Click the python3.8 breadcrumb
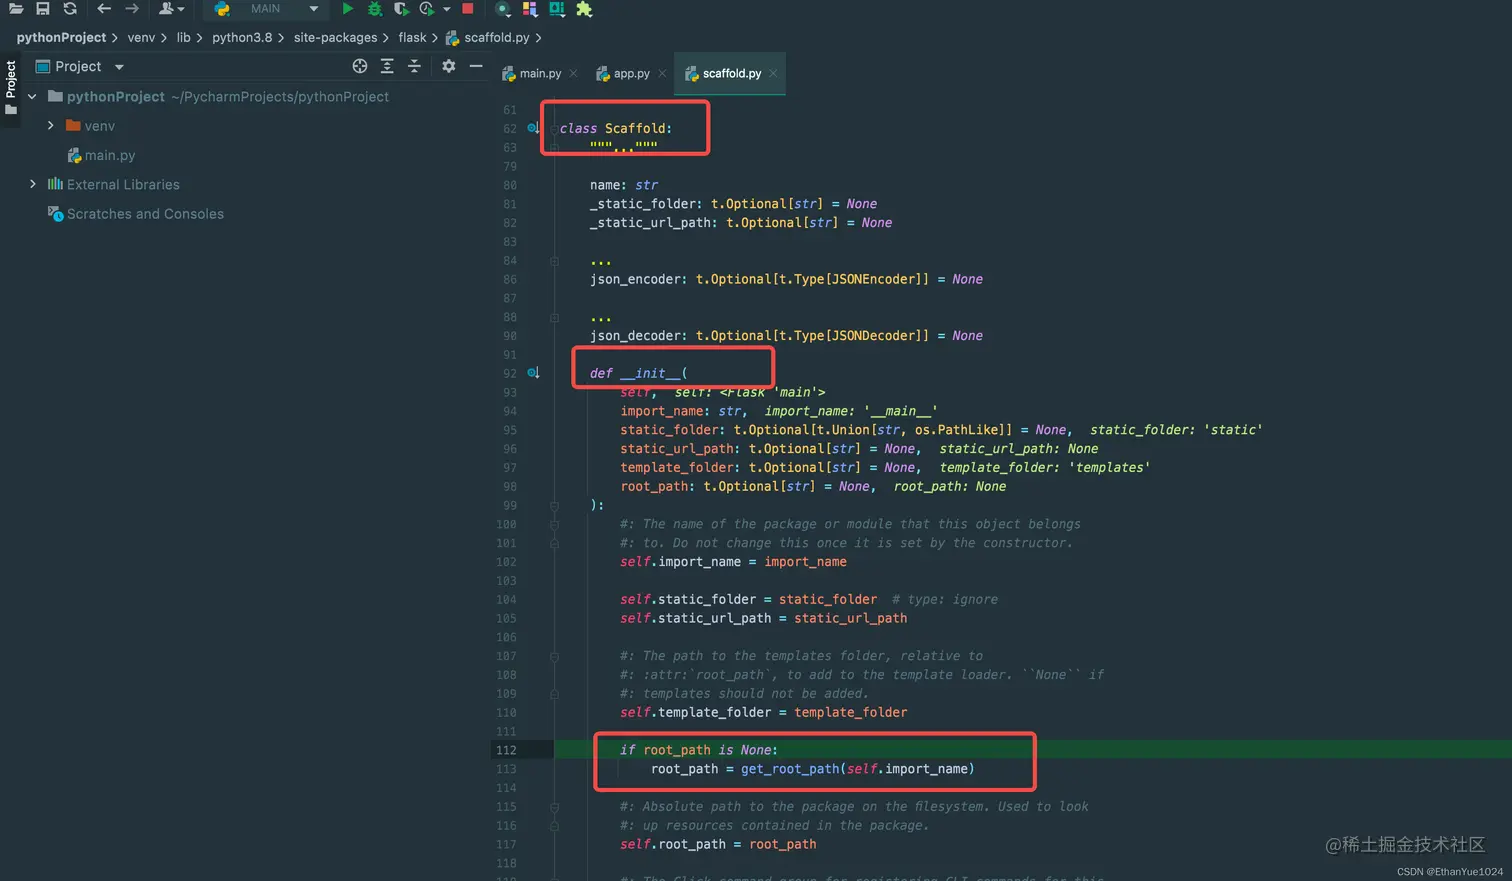This screenshot has height=881, width=1512. (x=242, y=38)
